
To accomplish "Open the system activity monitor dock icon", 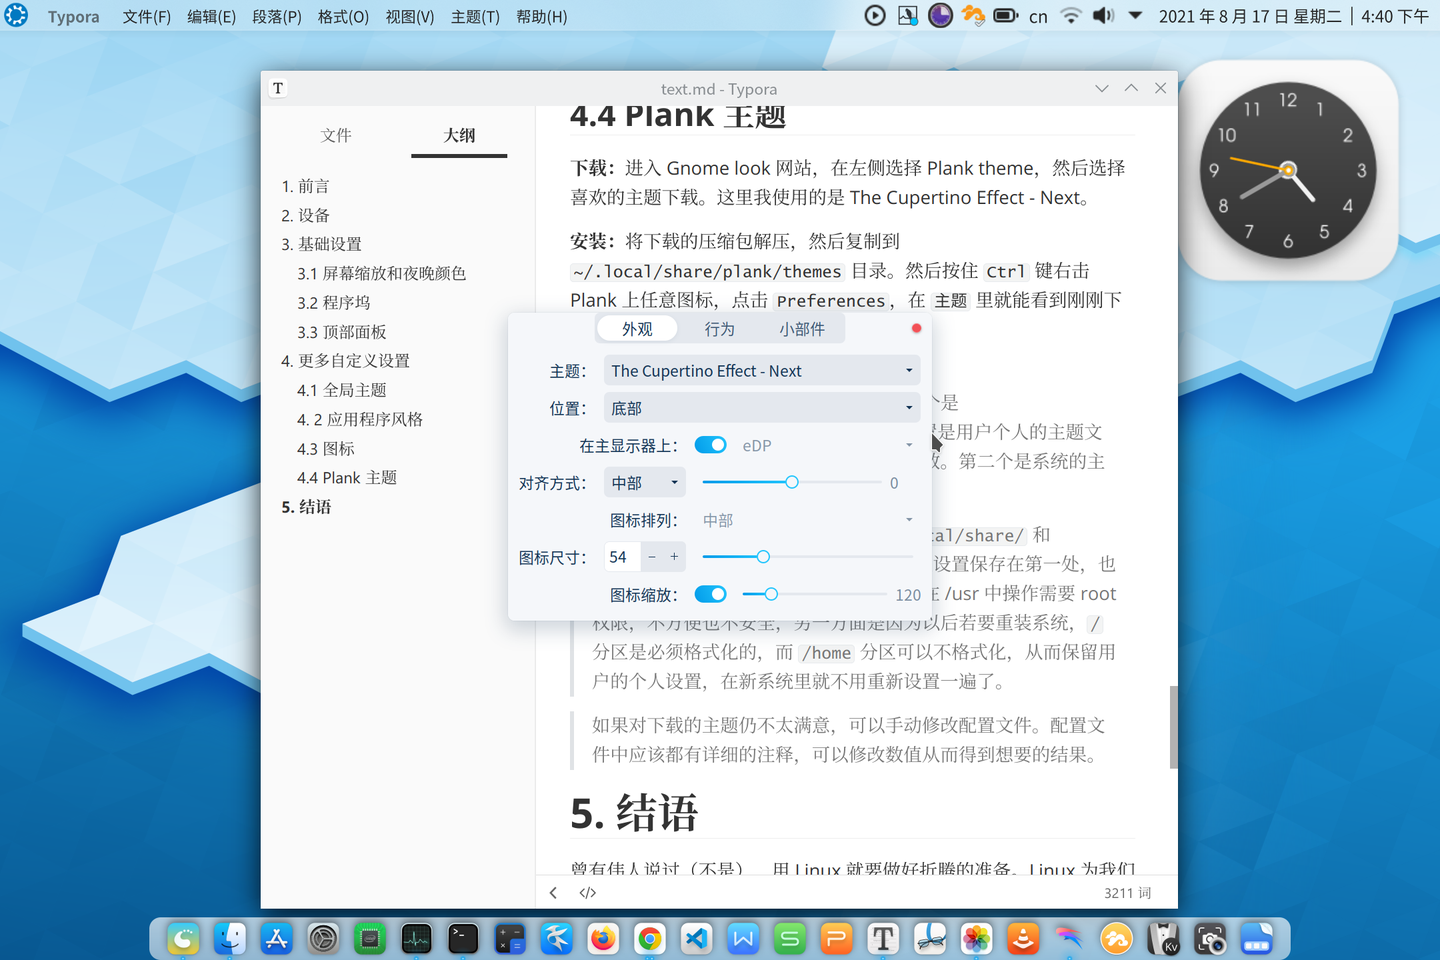I will [x=416, y=938].
